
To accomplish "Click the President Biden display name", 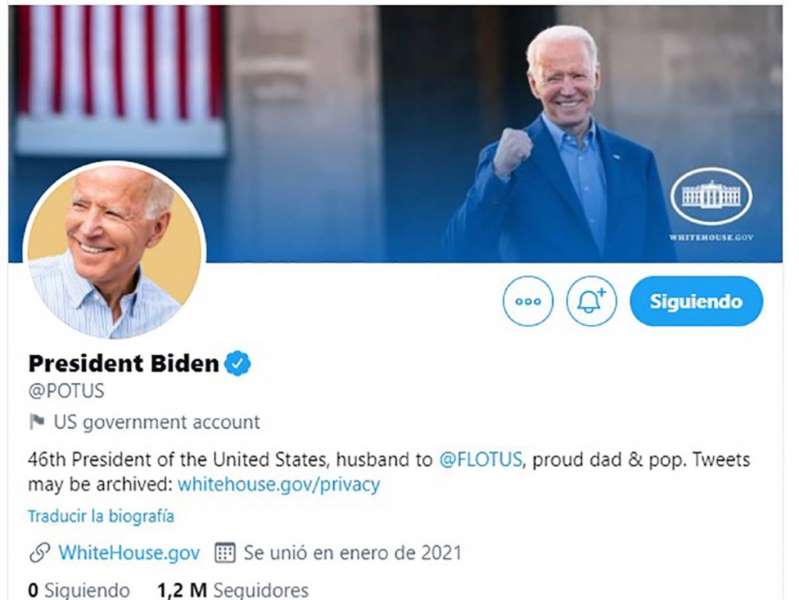I will 123,363.
